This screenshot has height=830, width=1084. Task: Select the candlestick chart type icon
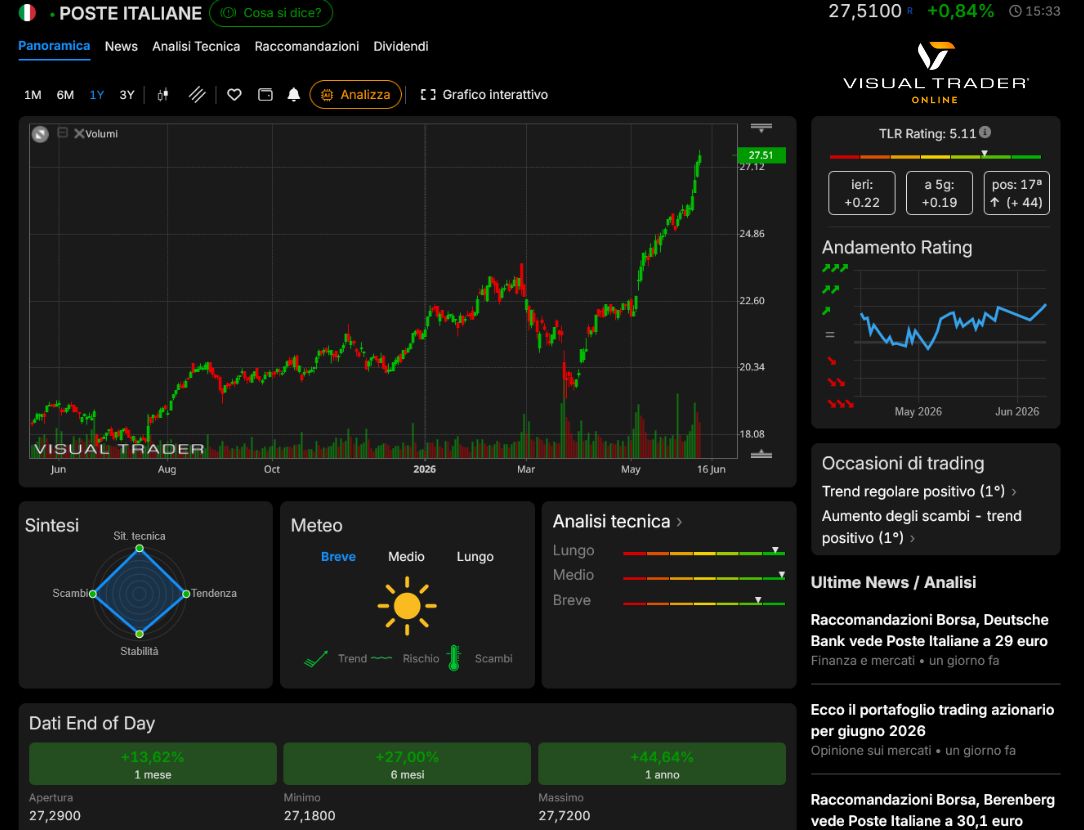click(x=162, y=95)
